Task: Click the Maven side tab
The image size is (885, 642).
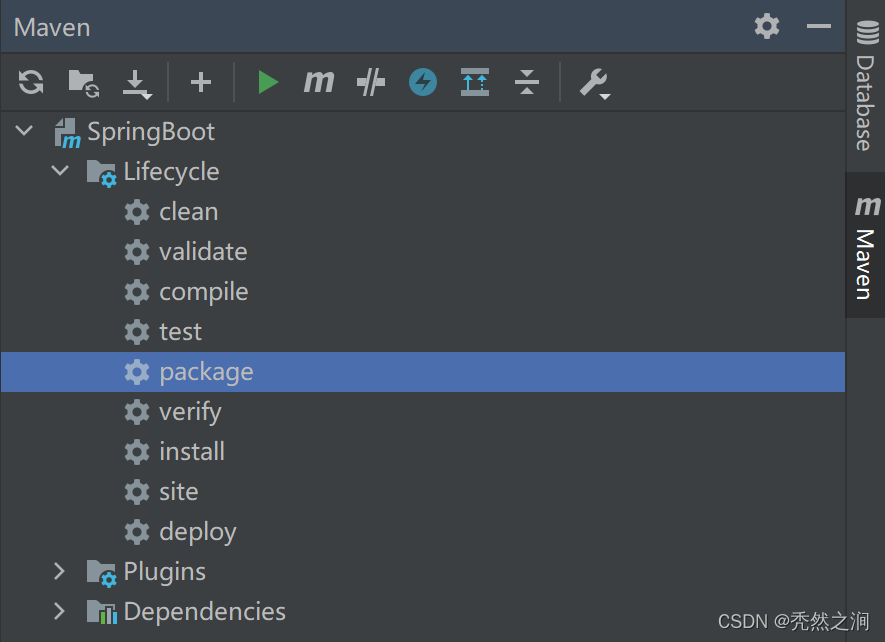Action: pyautogui.click(x=866, y=246)
